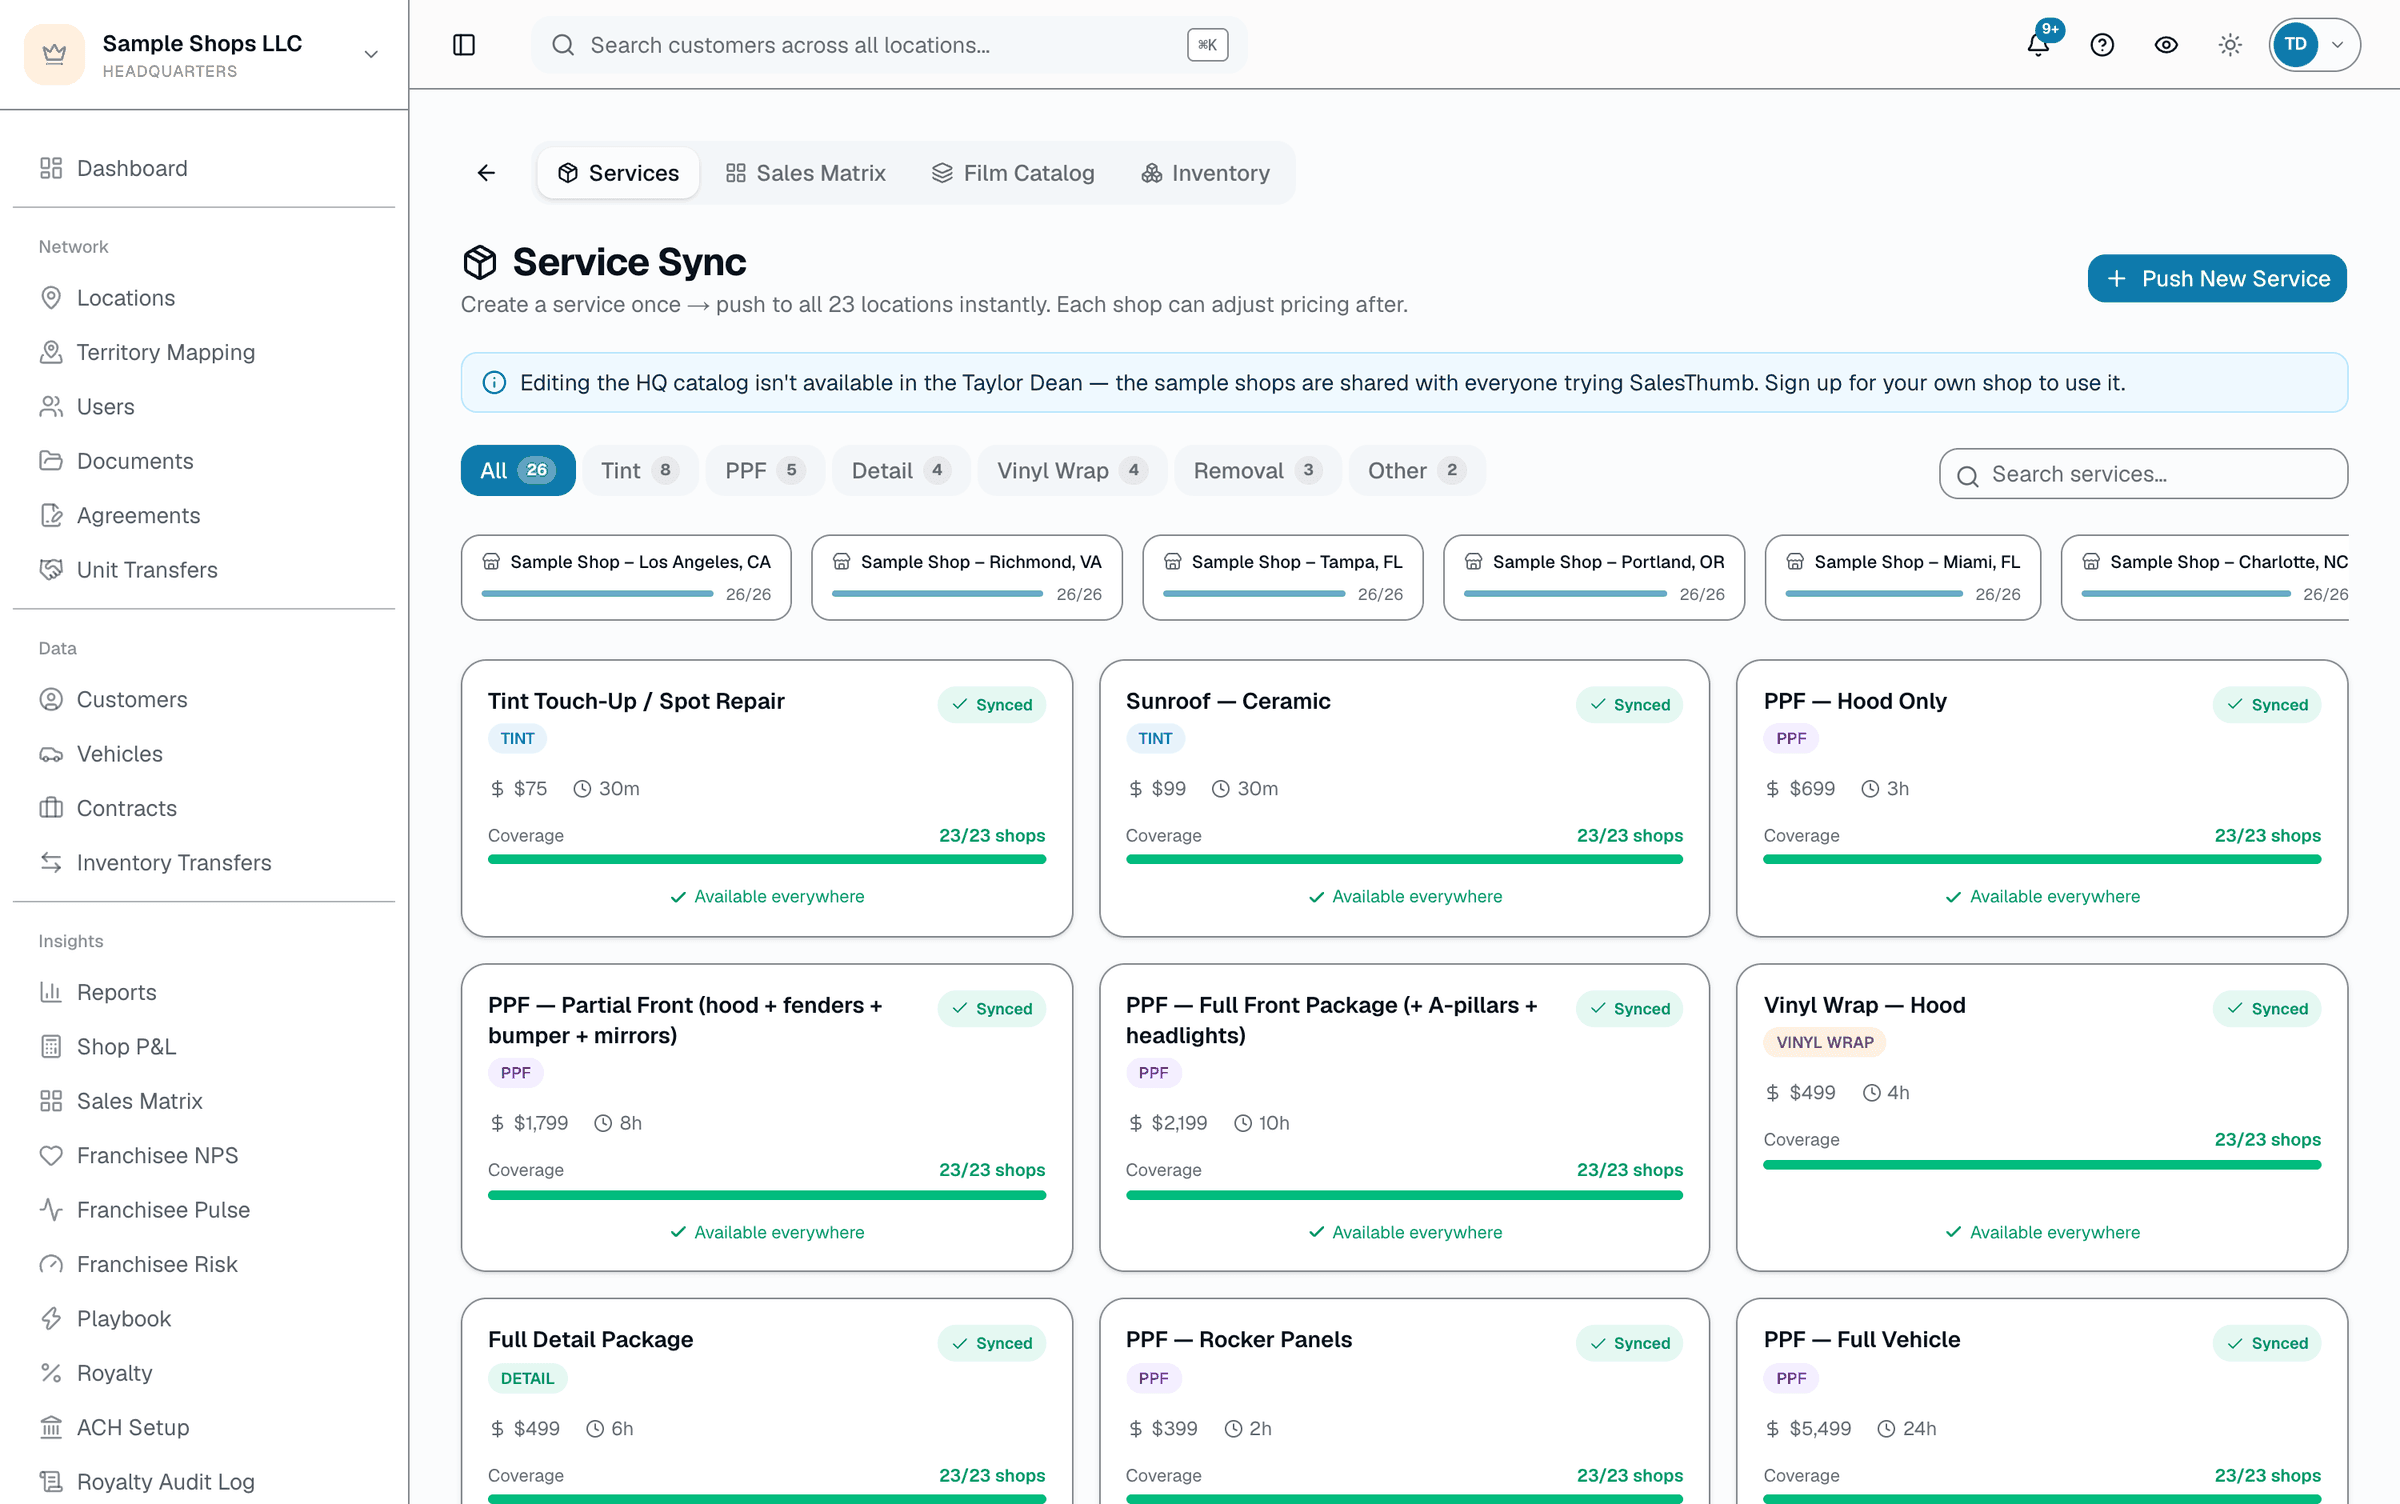2400x1504 pixels.
Task: Click the Search services field
Action: pos(2143,474)
